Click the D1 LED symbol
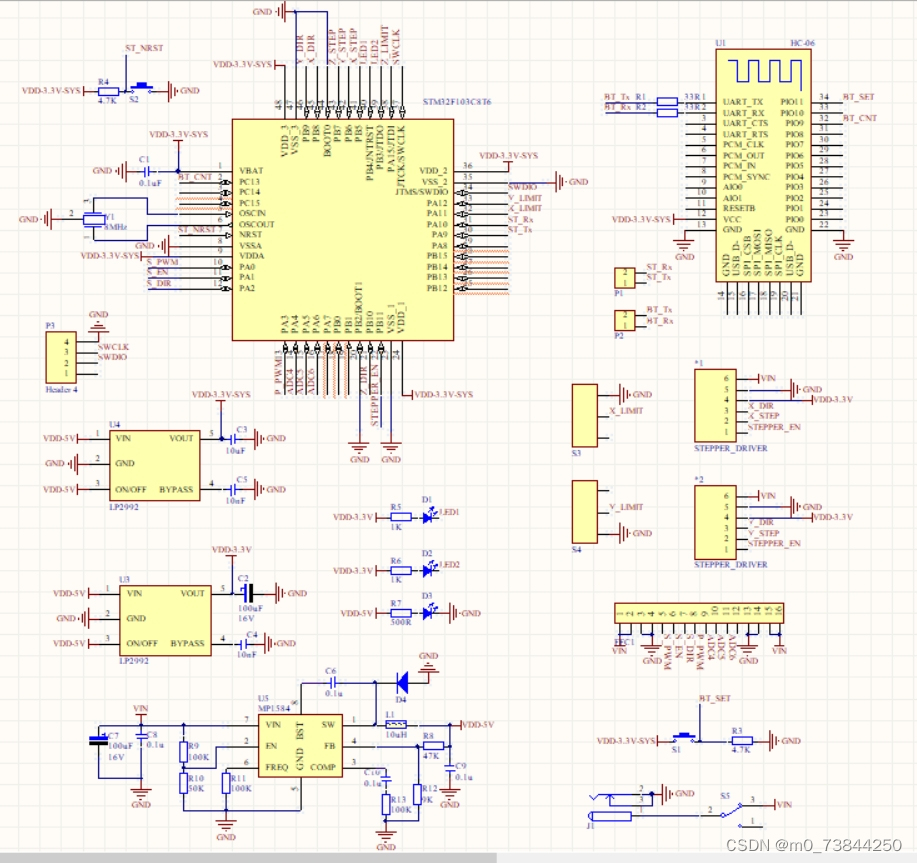Viewport: 917px width, 863px height. coord(430,516)
